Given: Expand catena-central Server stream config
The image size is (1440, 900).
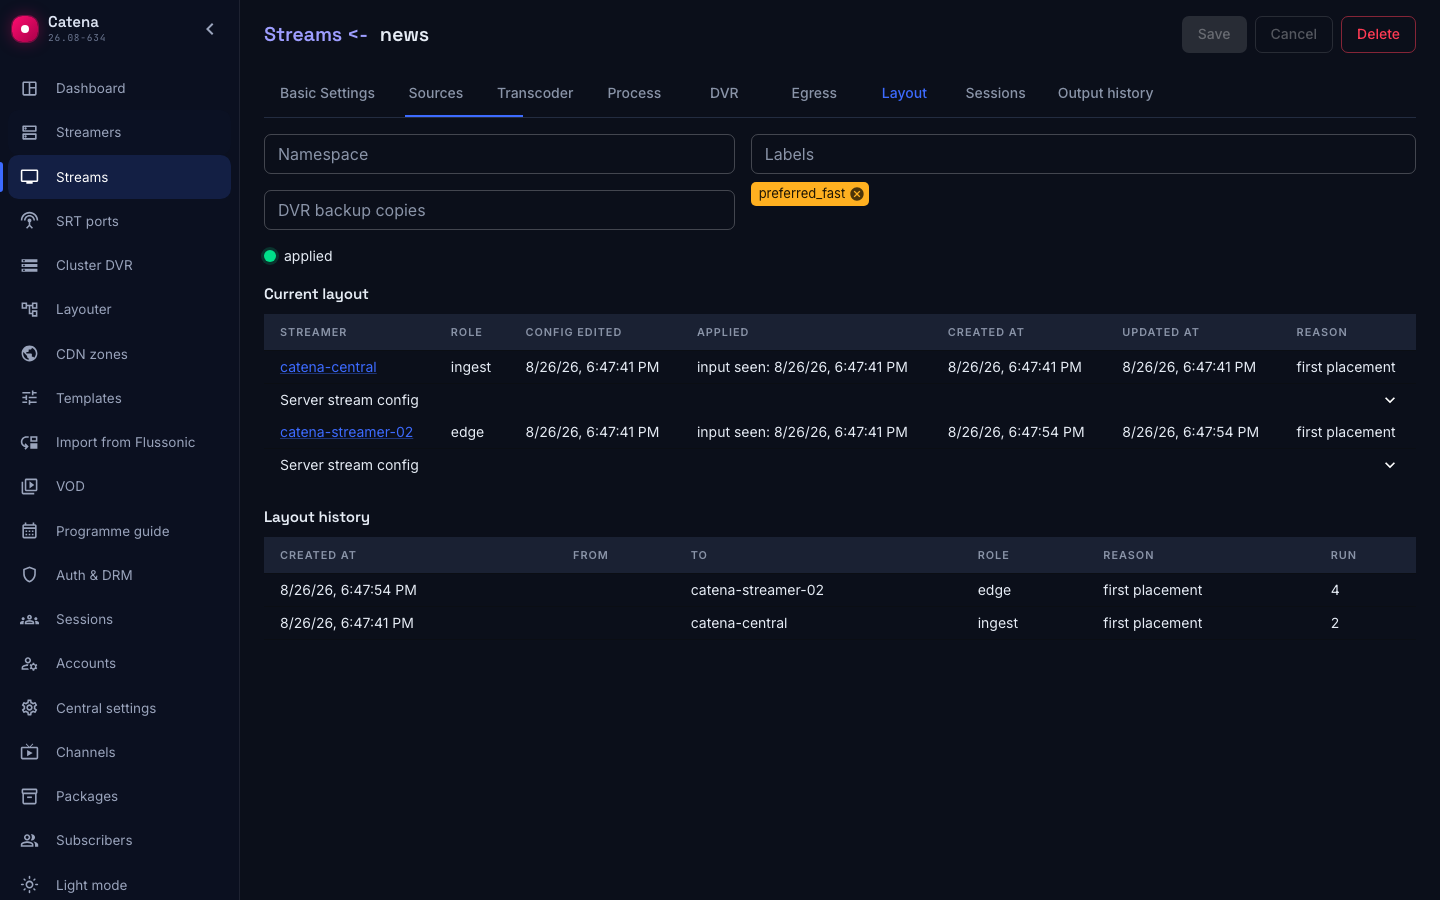Looking at the screenshot, I should 1390,400.
